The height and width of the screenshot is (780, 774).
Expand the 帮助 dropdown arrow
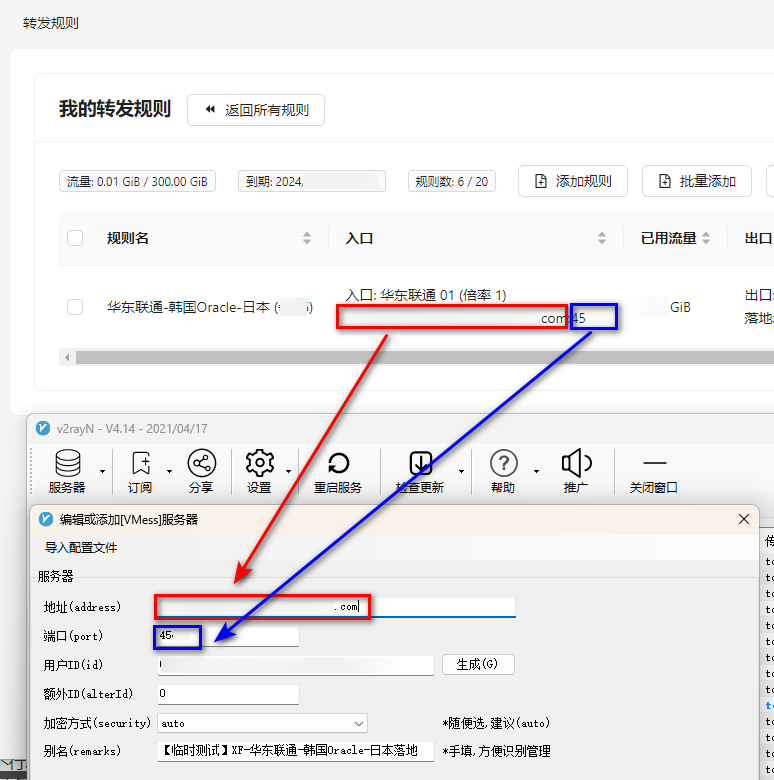[x=536, y=471]
